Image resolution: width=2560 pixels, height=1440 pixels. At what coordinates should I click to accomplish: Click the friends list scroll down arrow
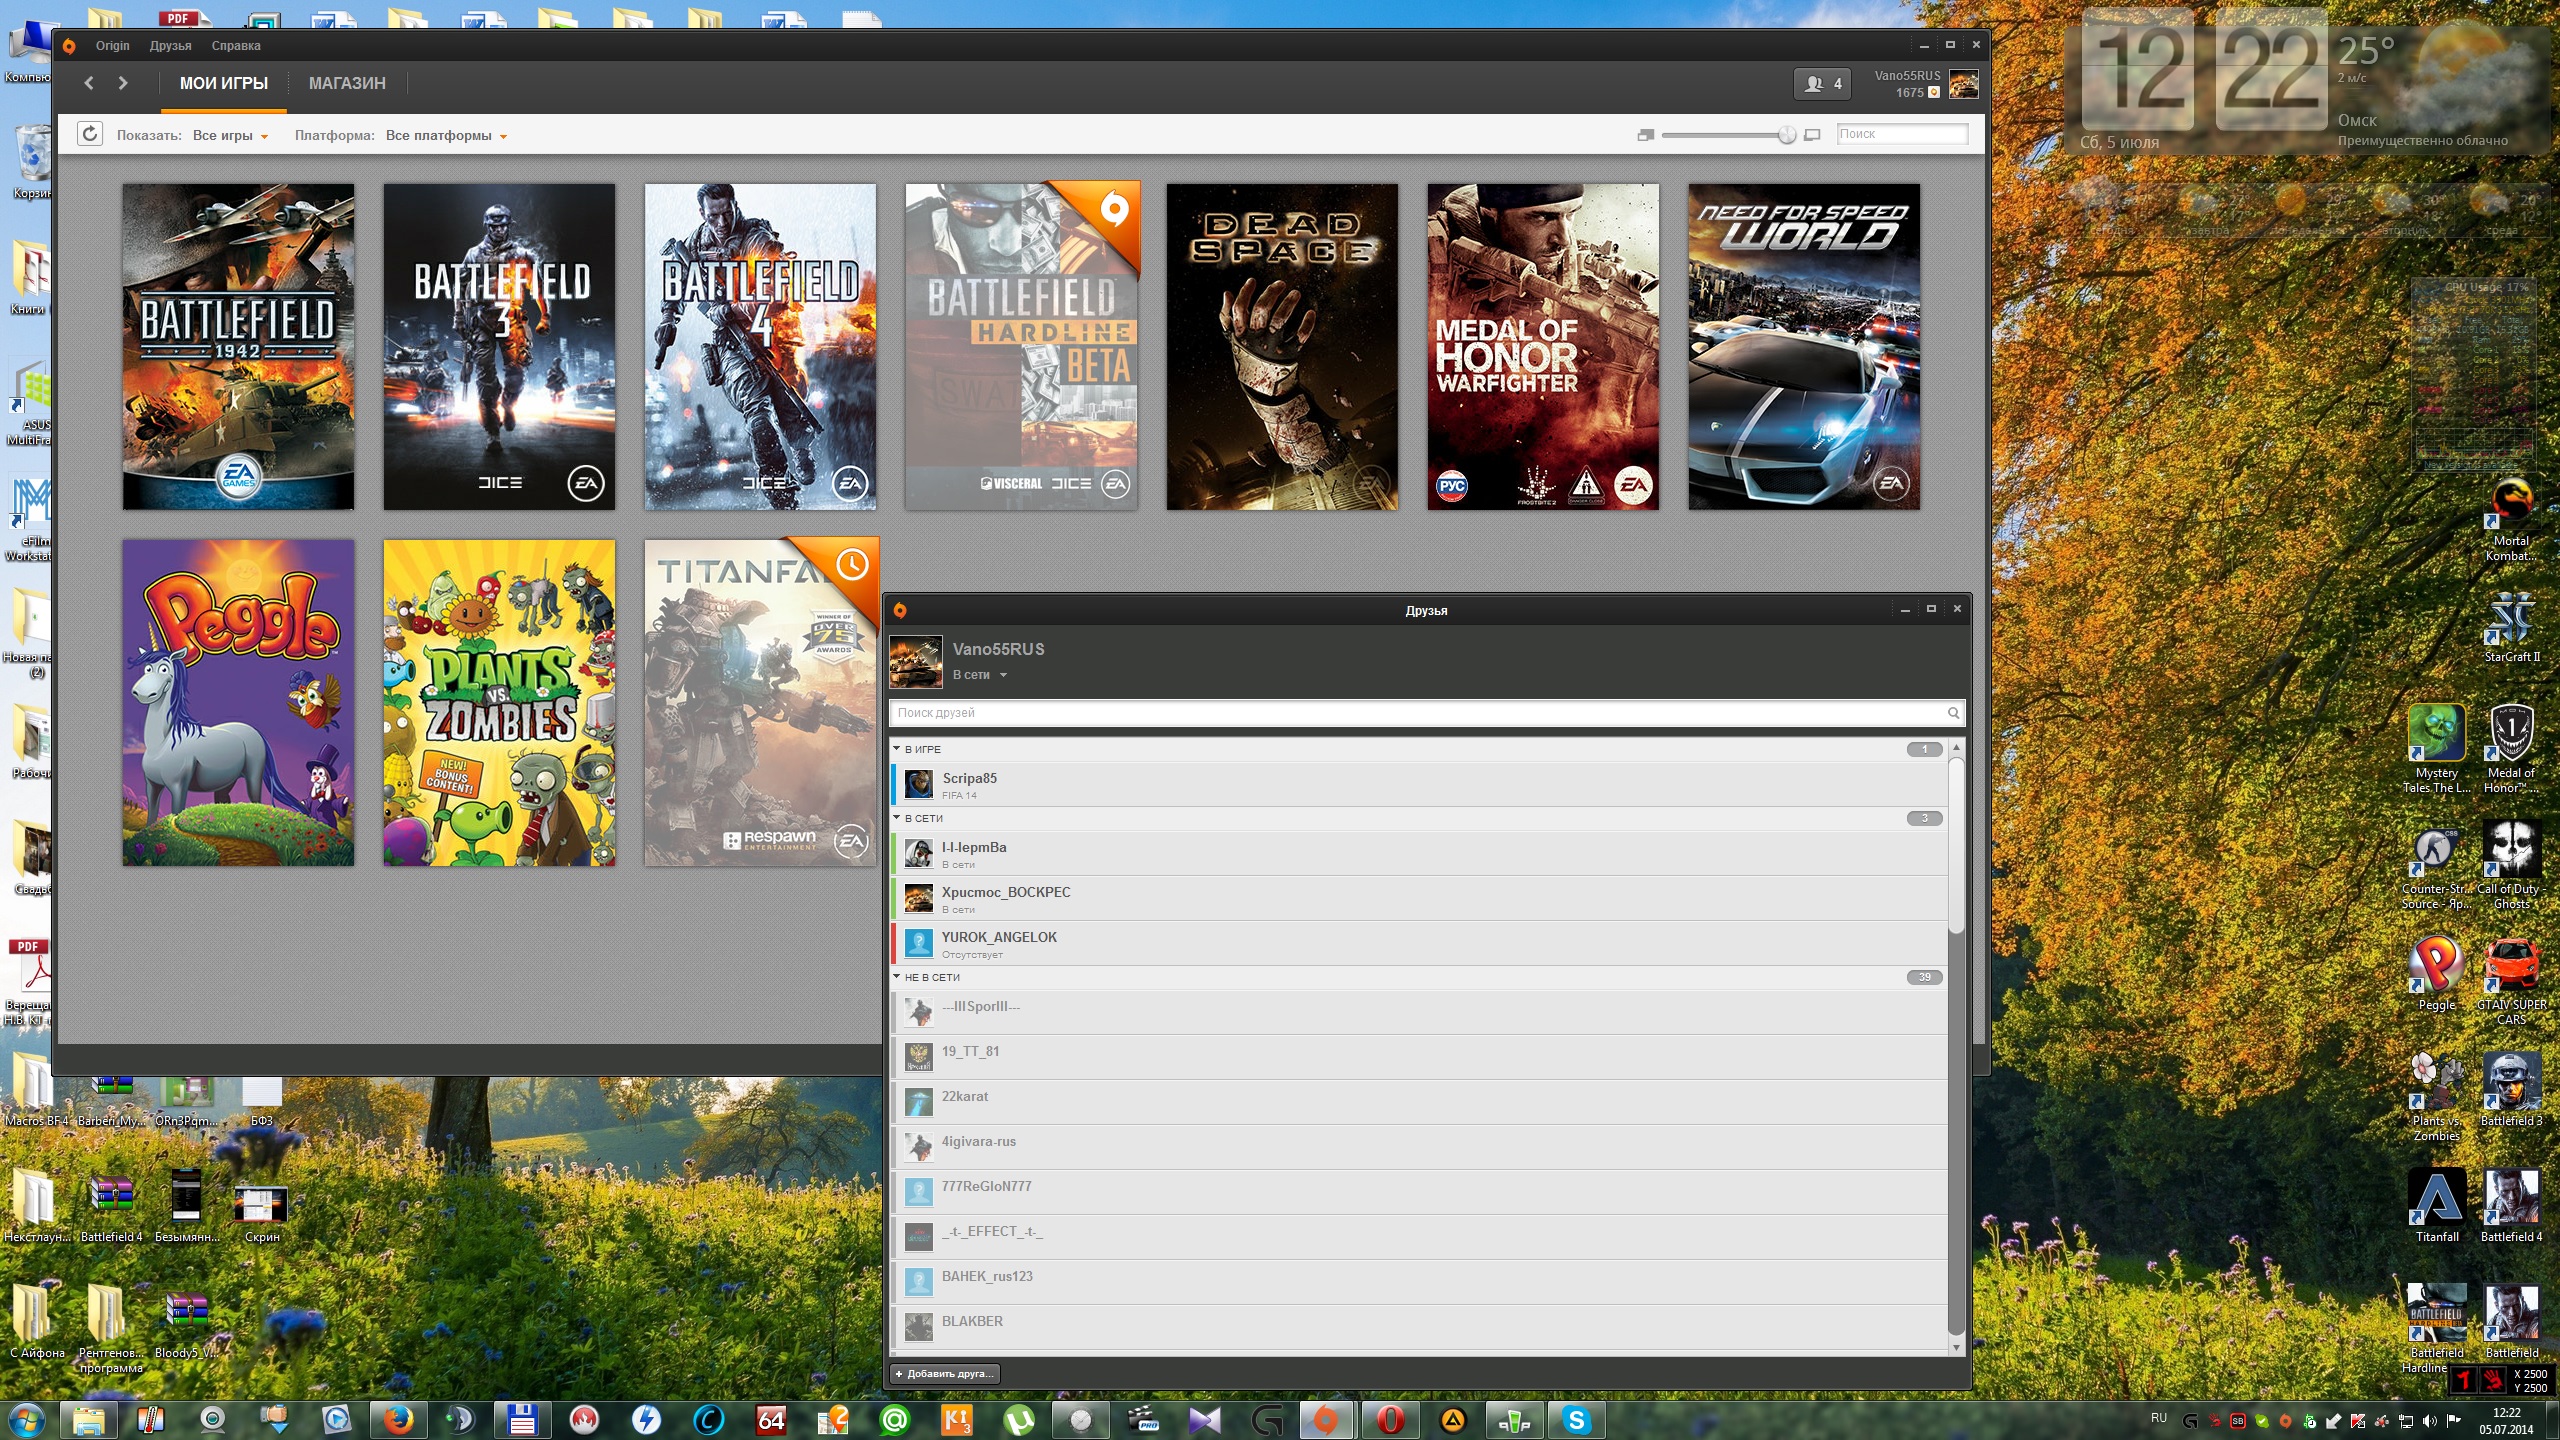pos(1956,1347)
